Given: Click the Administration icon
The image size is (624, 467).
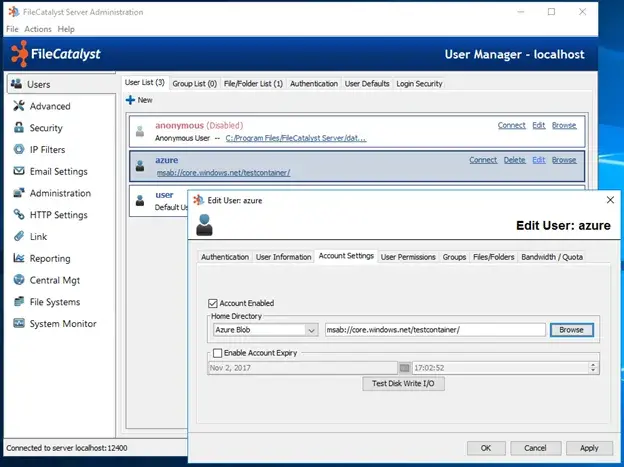Looking at the screenshot, I should point(19,193).
